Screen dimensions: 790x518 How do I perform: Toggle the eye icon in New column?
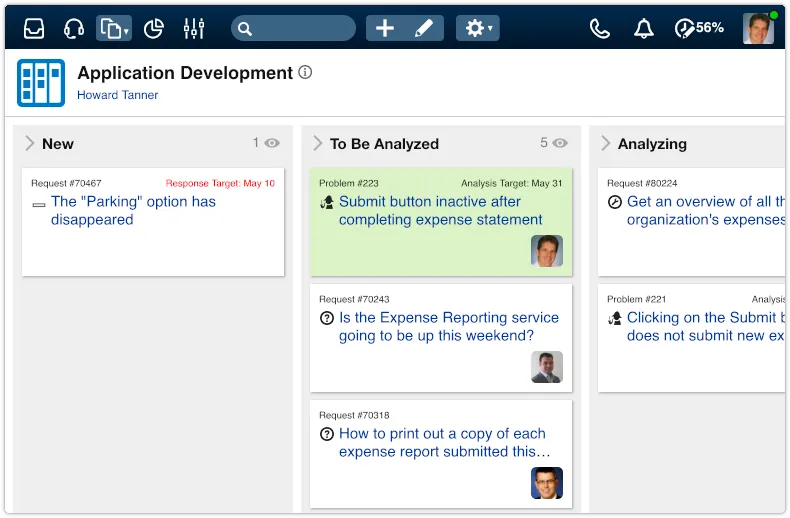pos(272,143)
